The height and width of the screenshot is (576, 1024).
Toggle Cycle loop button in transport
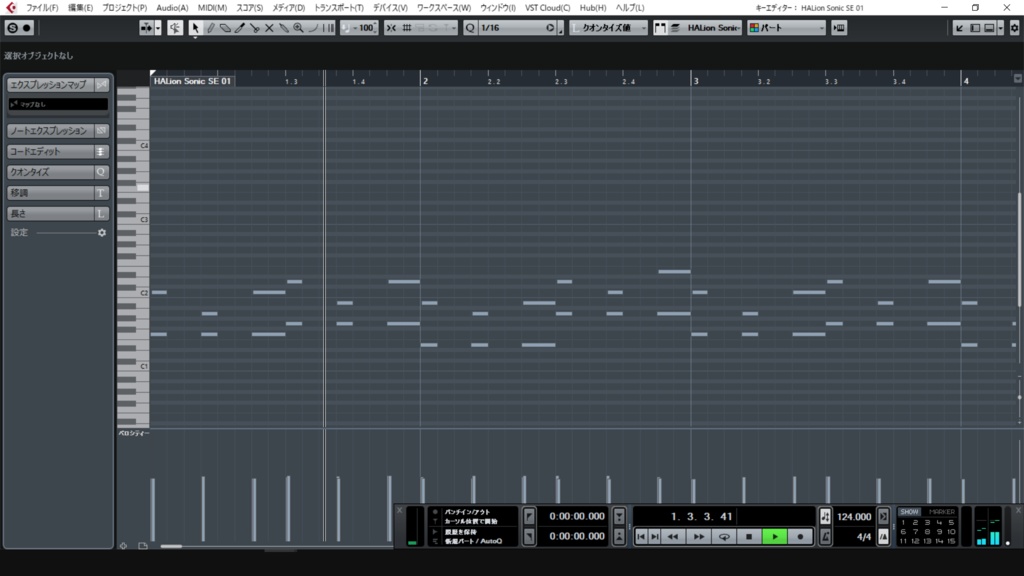point(724,537)
